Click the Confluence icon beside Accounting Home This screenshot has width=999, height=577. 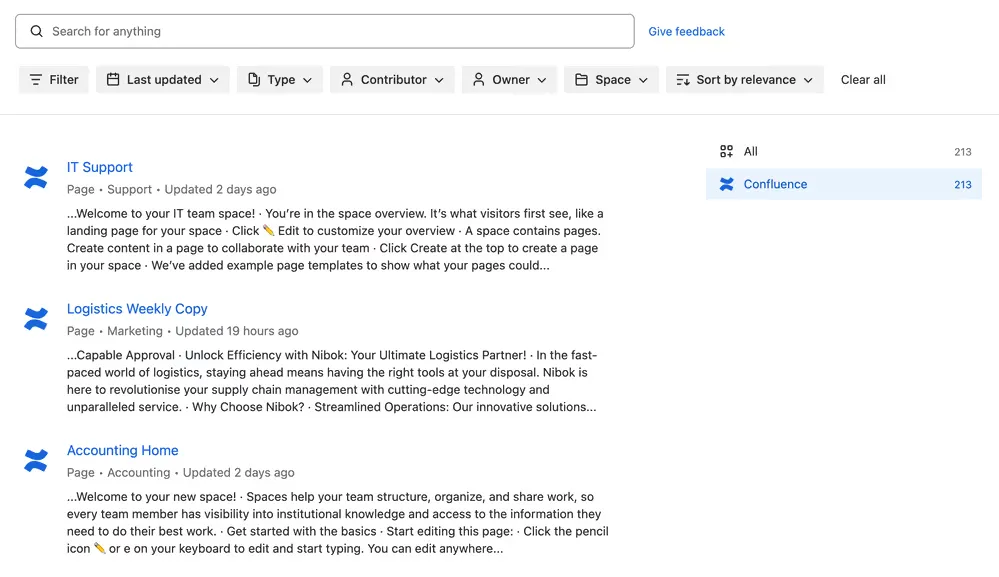pos(36,460)
